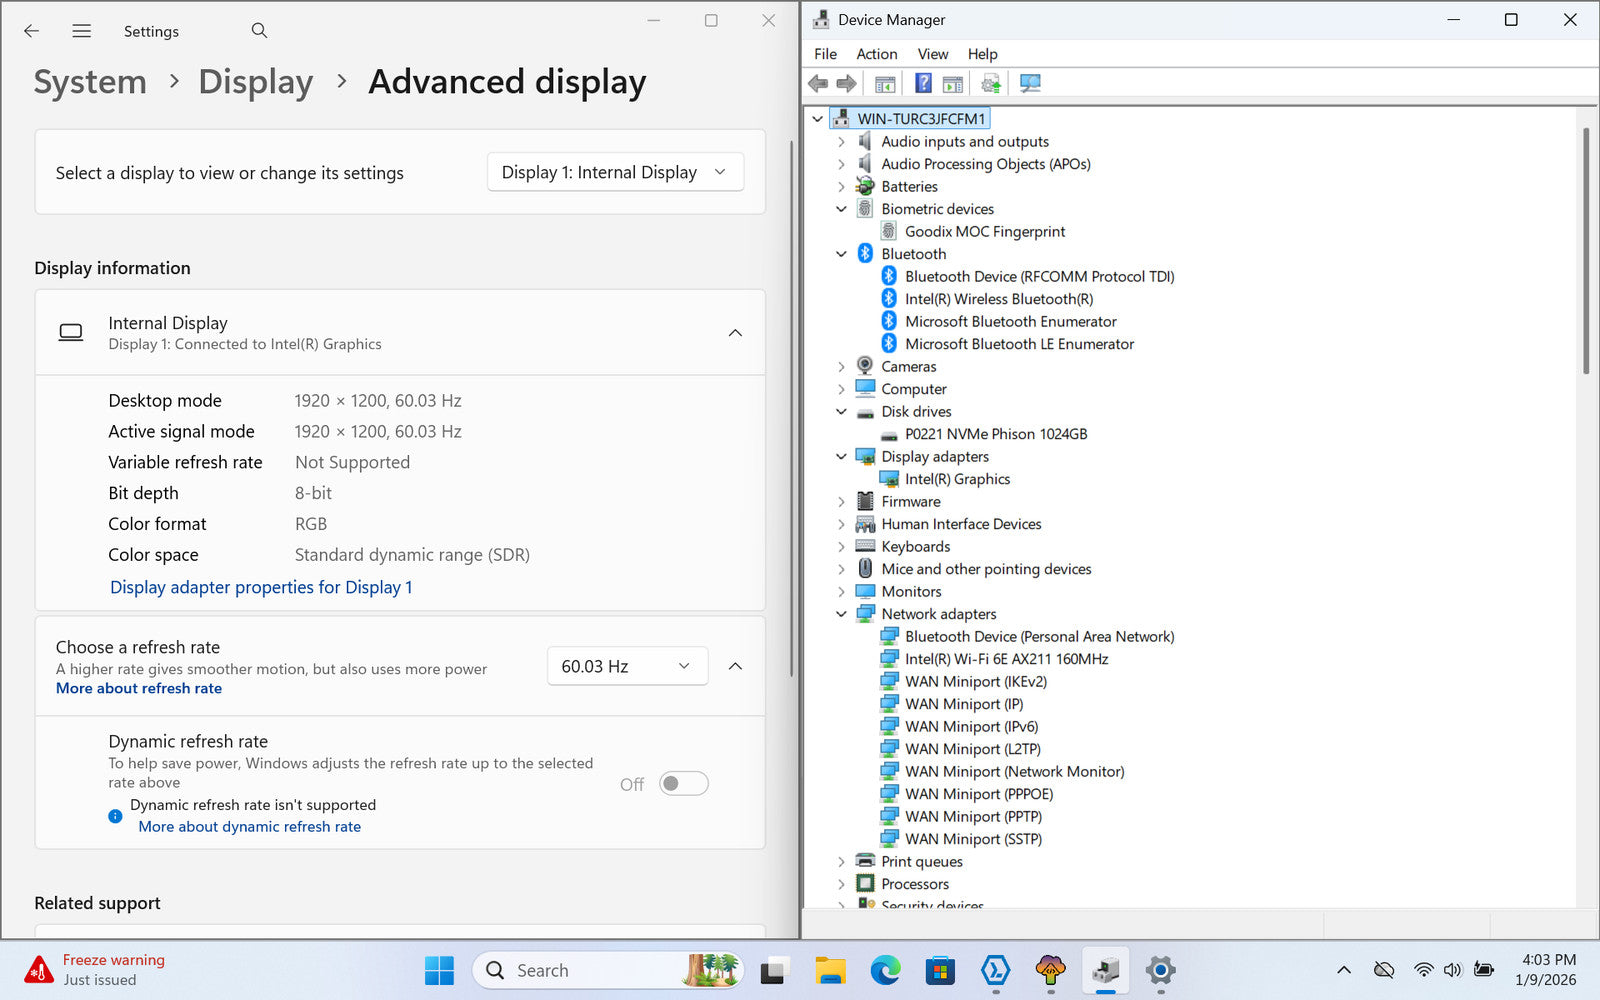Open the View menu in Device Manager
Image resolution: width=1600 pixels, height=1000 pixels.
pos(932,54)
